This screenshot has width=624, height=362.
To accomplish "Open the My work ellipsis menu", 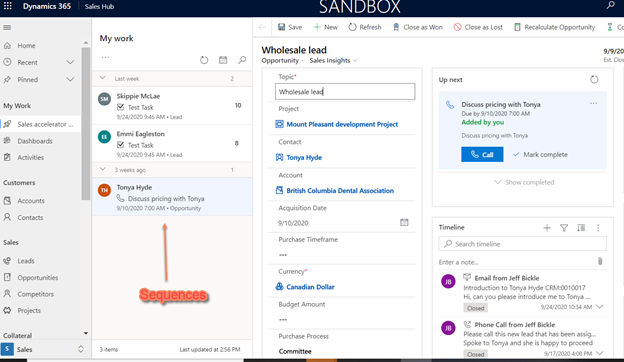I will (105, 57).
